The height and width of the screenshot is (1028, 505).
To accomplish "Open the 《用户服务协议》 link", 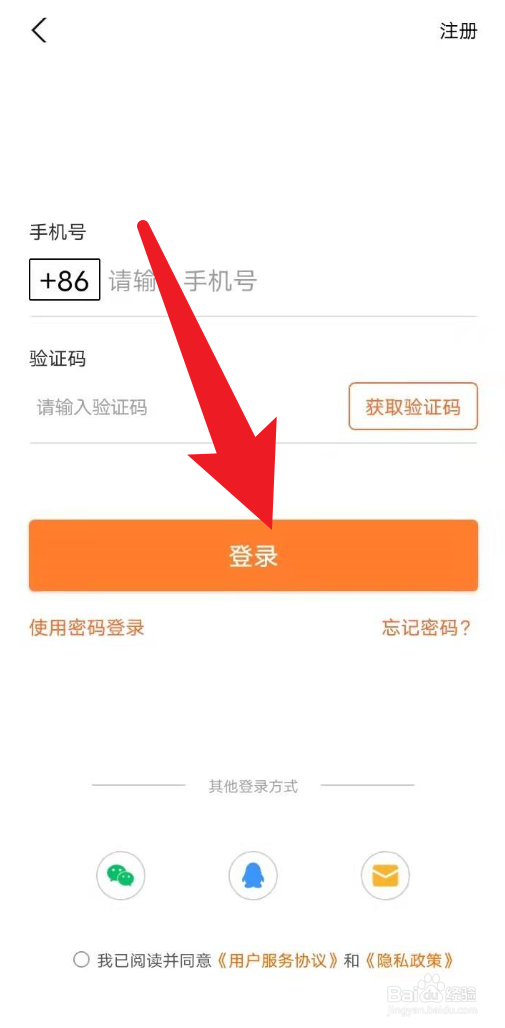I will pos(276,960).
